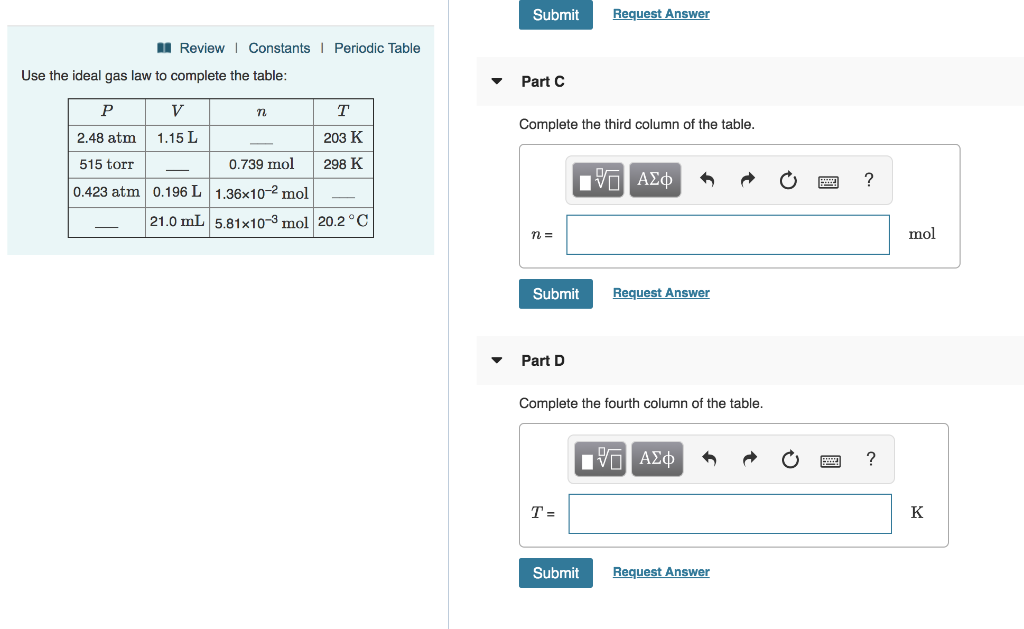Click the undo arrow in Part C toolbar

pos(705,180)
